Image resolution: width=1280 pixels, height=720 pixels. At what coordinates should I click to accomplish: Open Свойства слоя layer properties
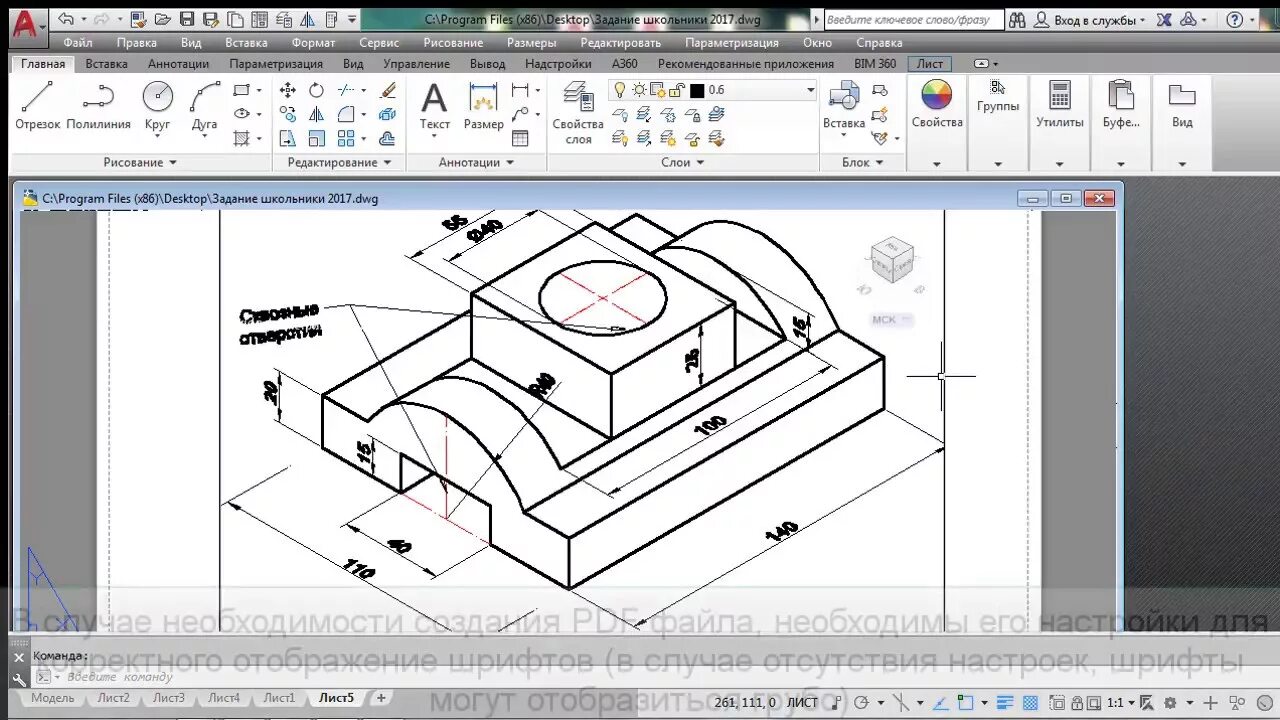click(578, 113)
